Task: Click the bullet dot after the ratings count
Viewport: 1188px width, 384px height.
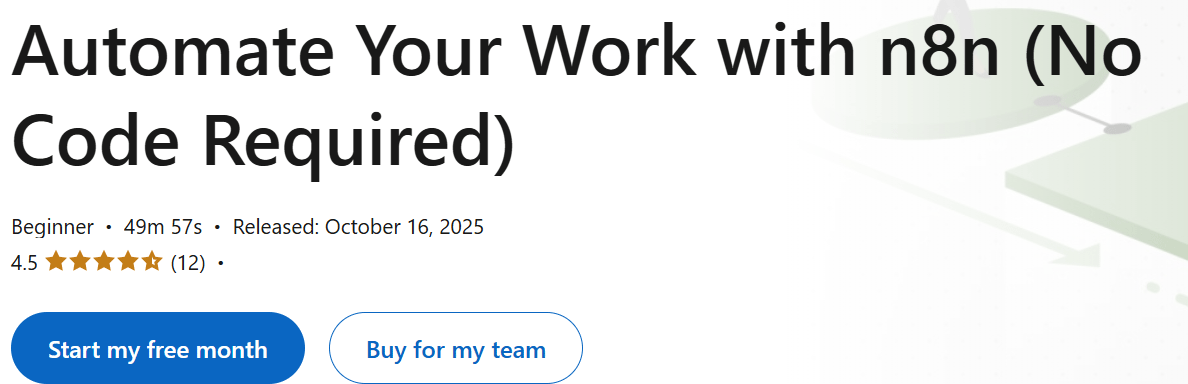Action: point(220,264)
